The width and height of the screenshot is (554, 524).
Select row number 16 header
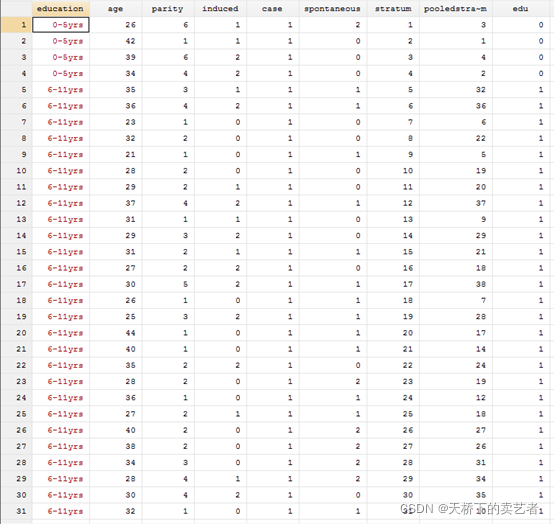point(17,268)
